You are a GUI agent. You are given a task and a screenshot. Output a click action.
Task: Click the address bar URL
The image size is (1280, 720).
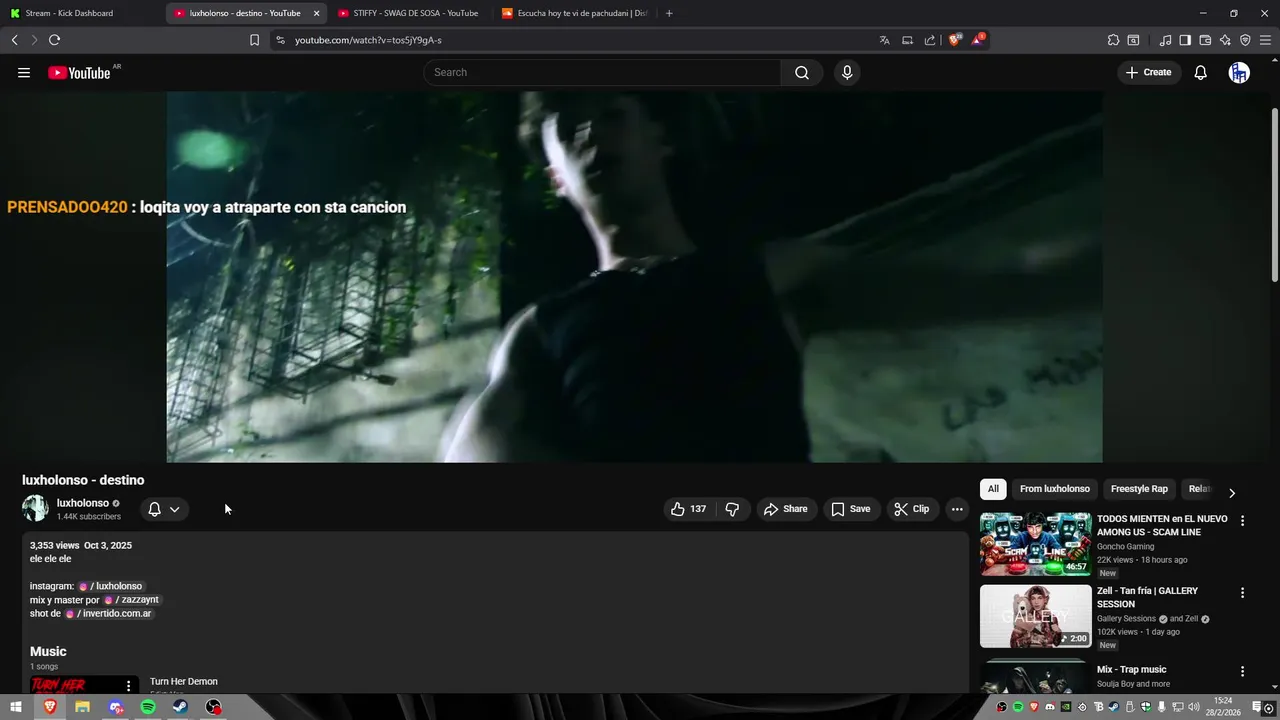[368, 40]
